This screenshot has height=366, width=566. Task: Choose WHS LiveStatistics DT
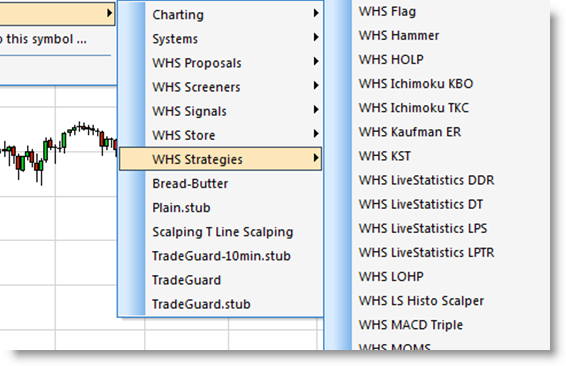pyautogui.click(x=421, y=204)
